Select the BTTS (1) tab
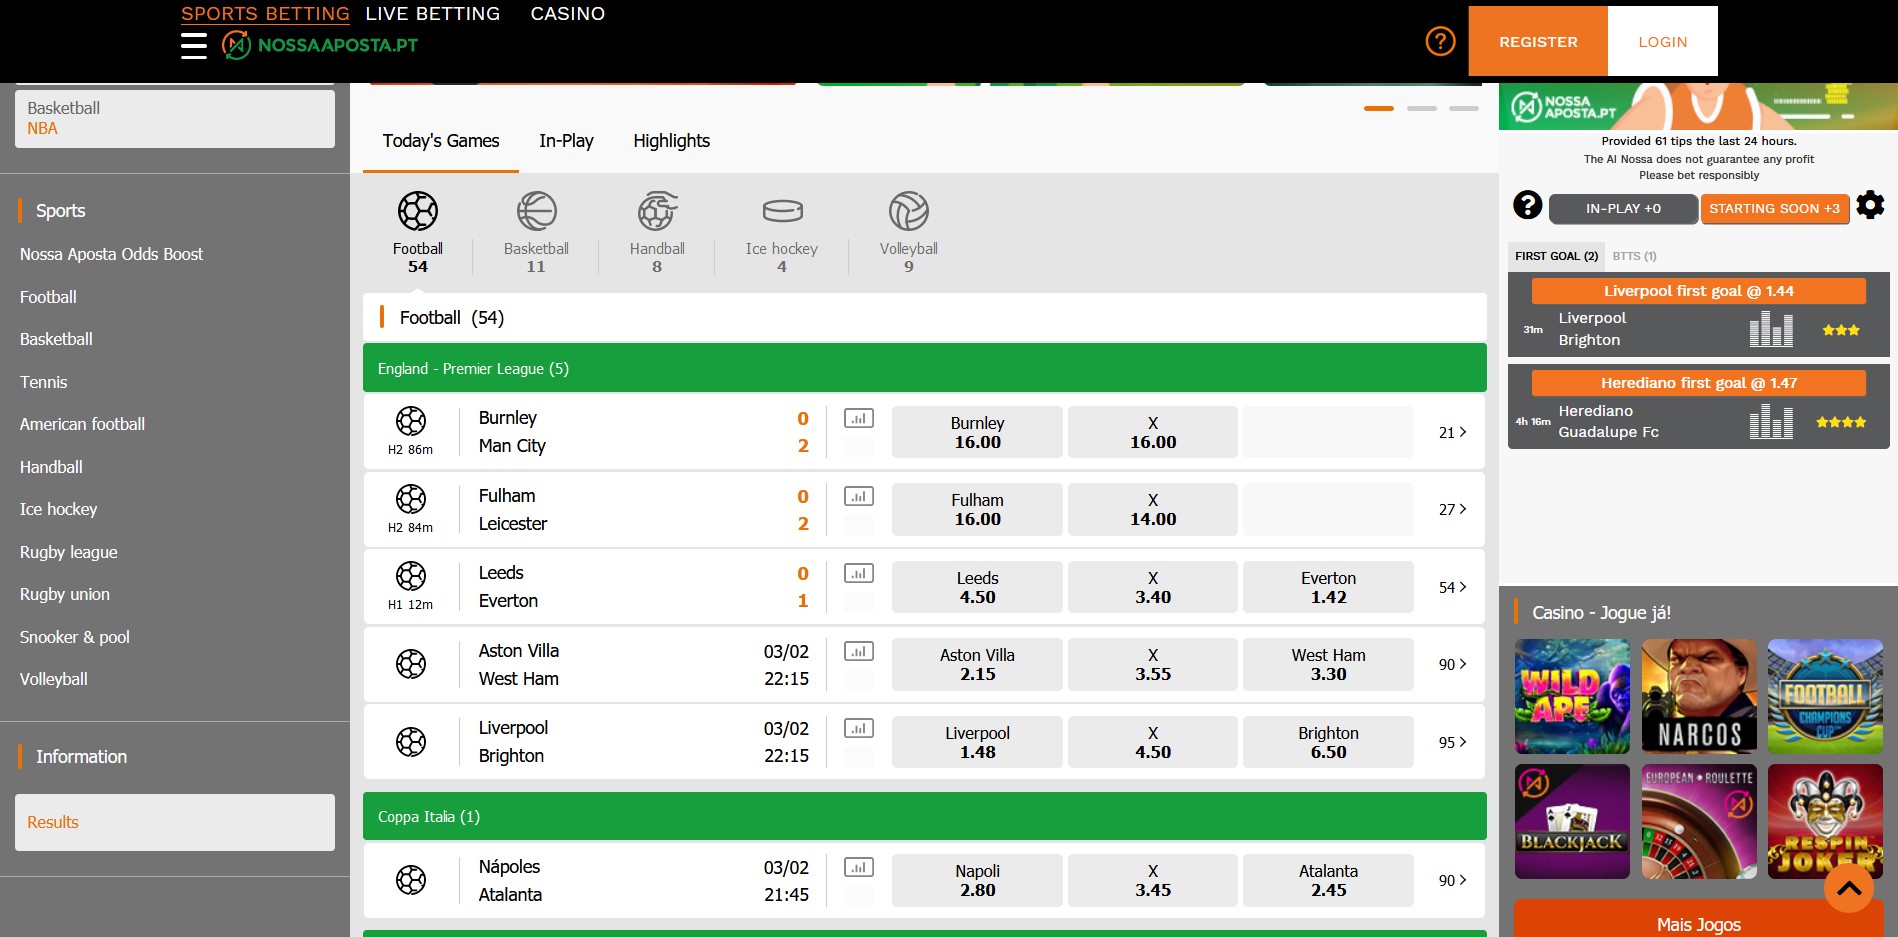 coord(1634,256)
